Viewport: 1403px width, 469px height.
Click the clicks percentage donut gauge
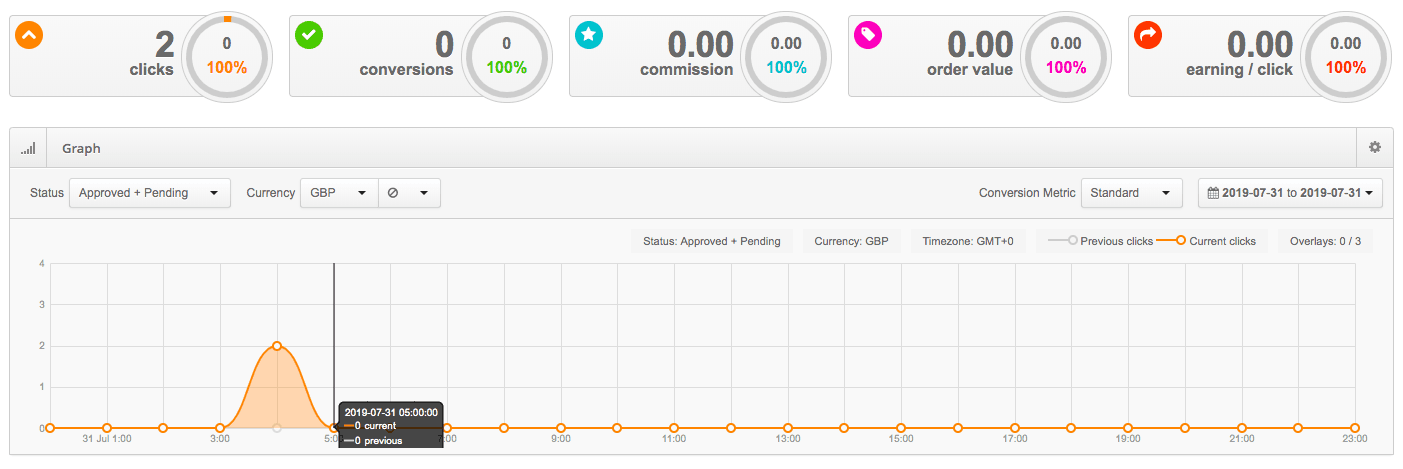227,56
